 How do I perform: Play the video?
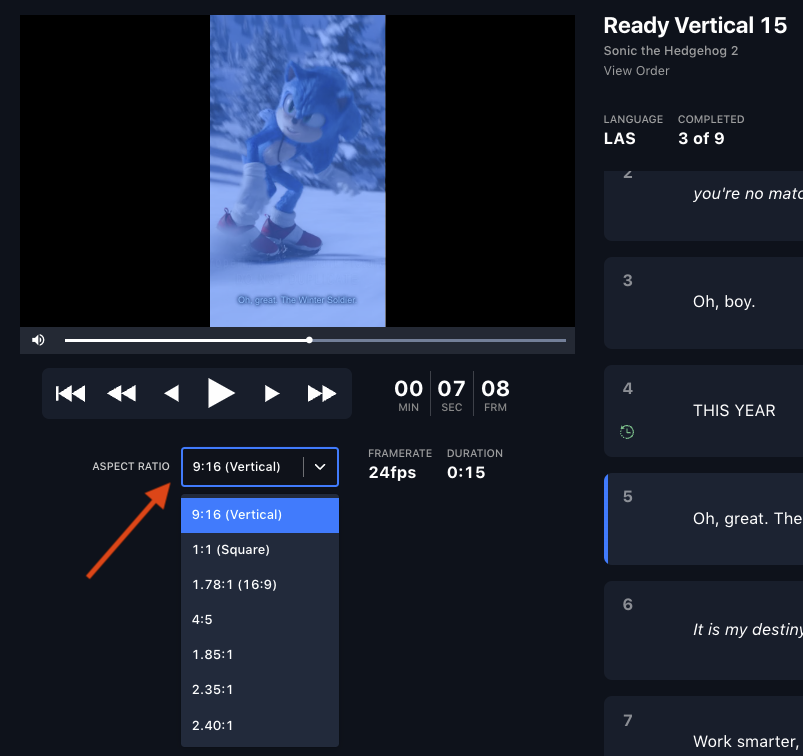click(221, 393)
